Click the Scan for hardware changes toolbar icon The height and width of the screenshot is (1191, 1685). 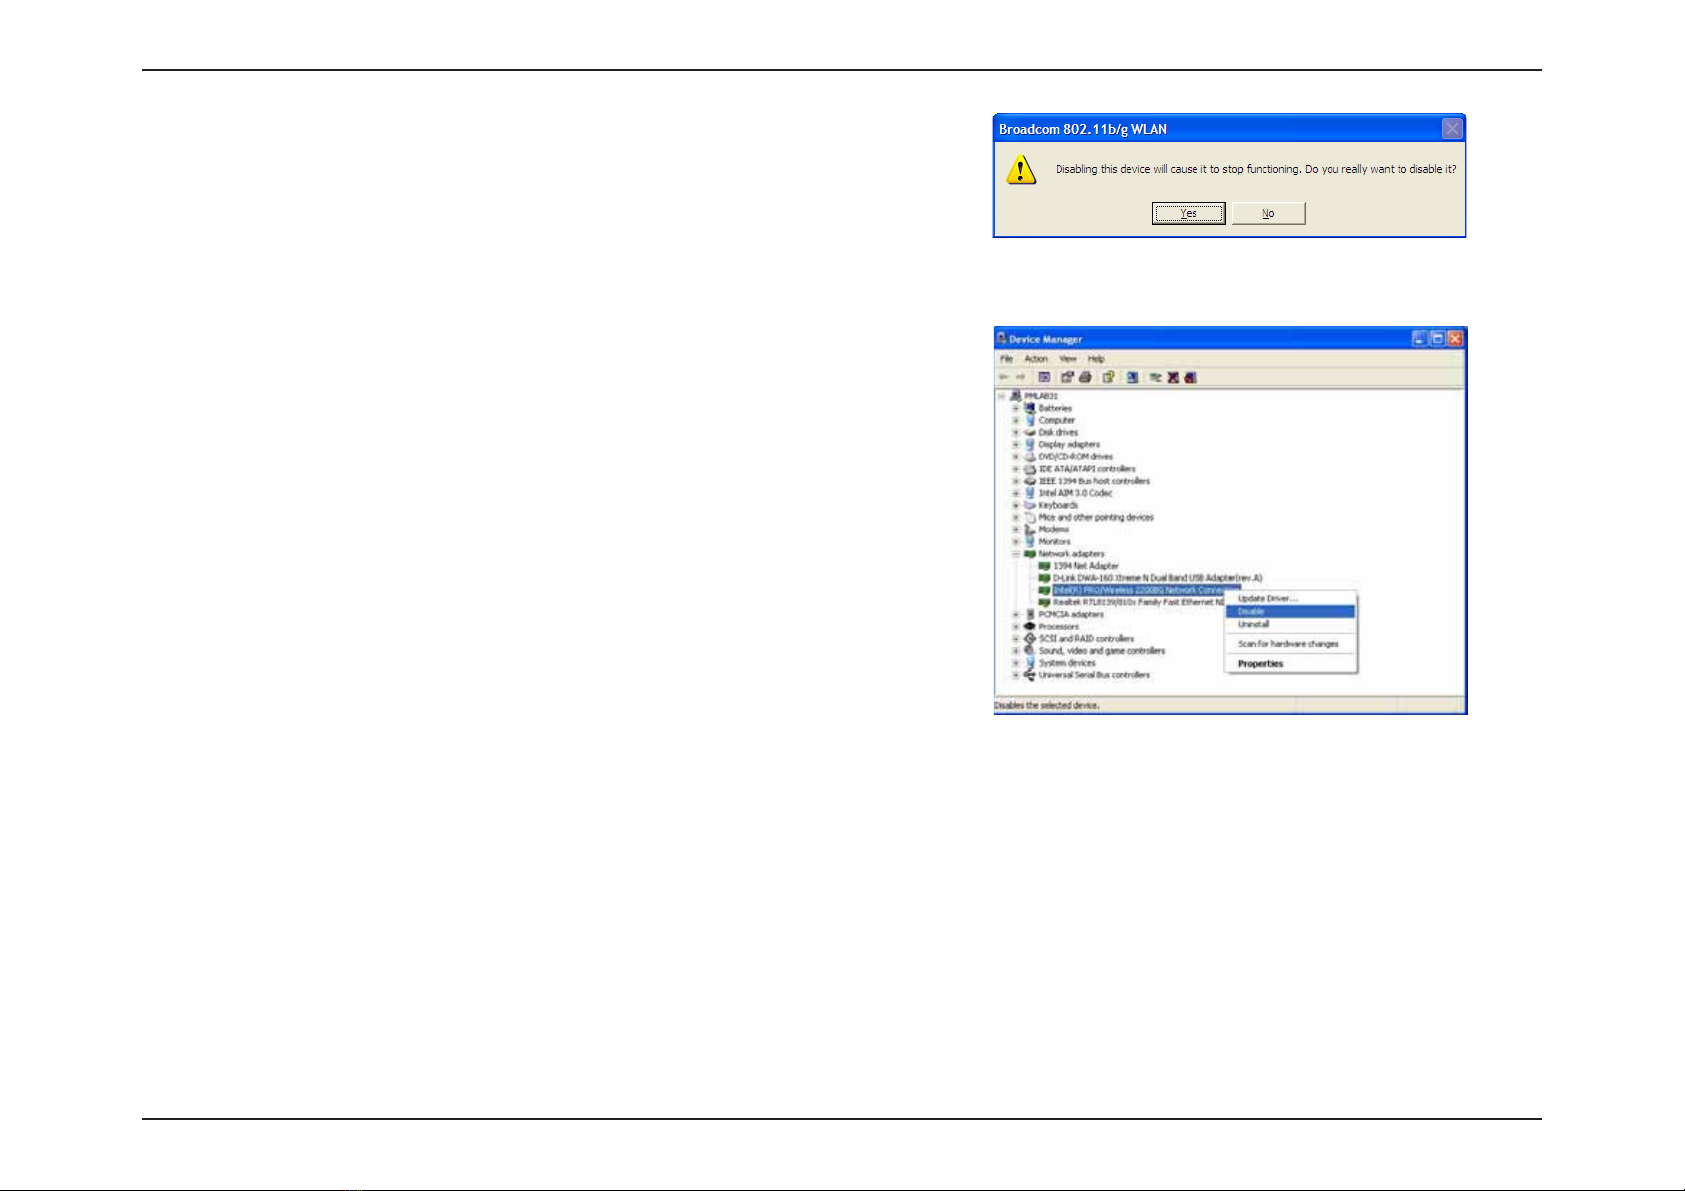click(x=1132, y=377)
